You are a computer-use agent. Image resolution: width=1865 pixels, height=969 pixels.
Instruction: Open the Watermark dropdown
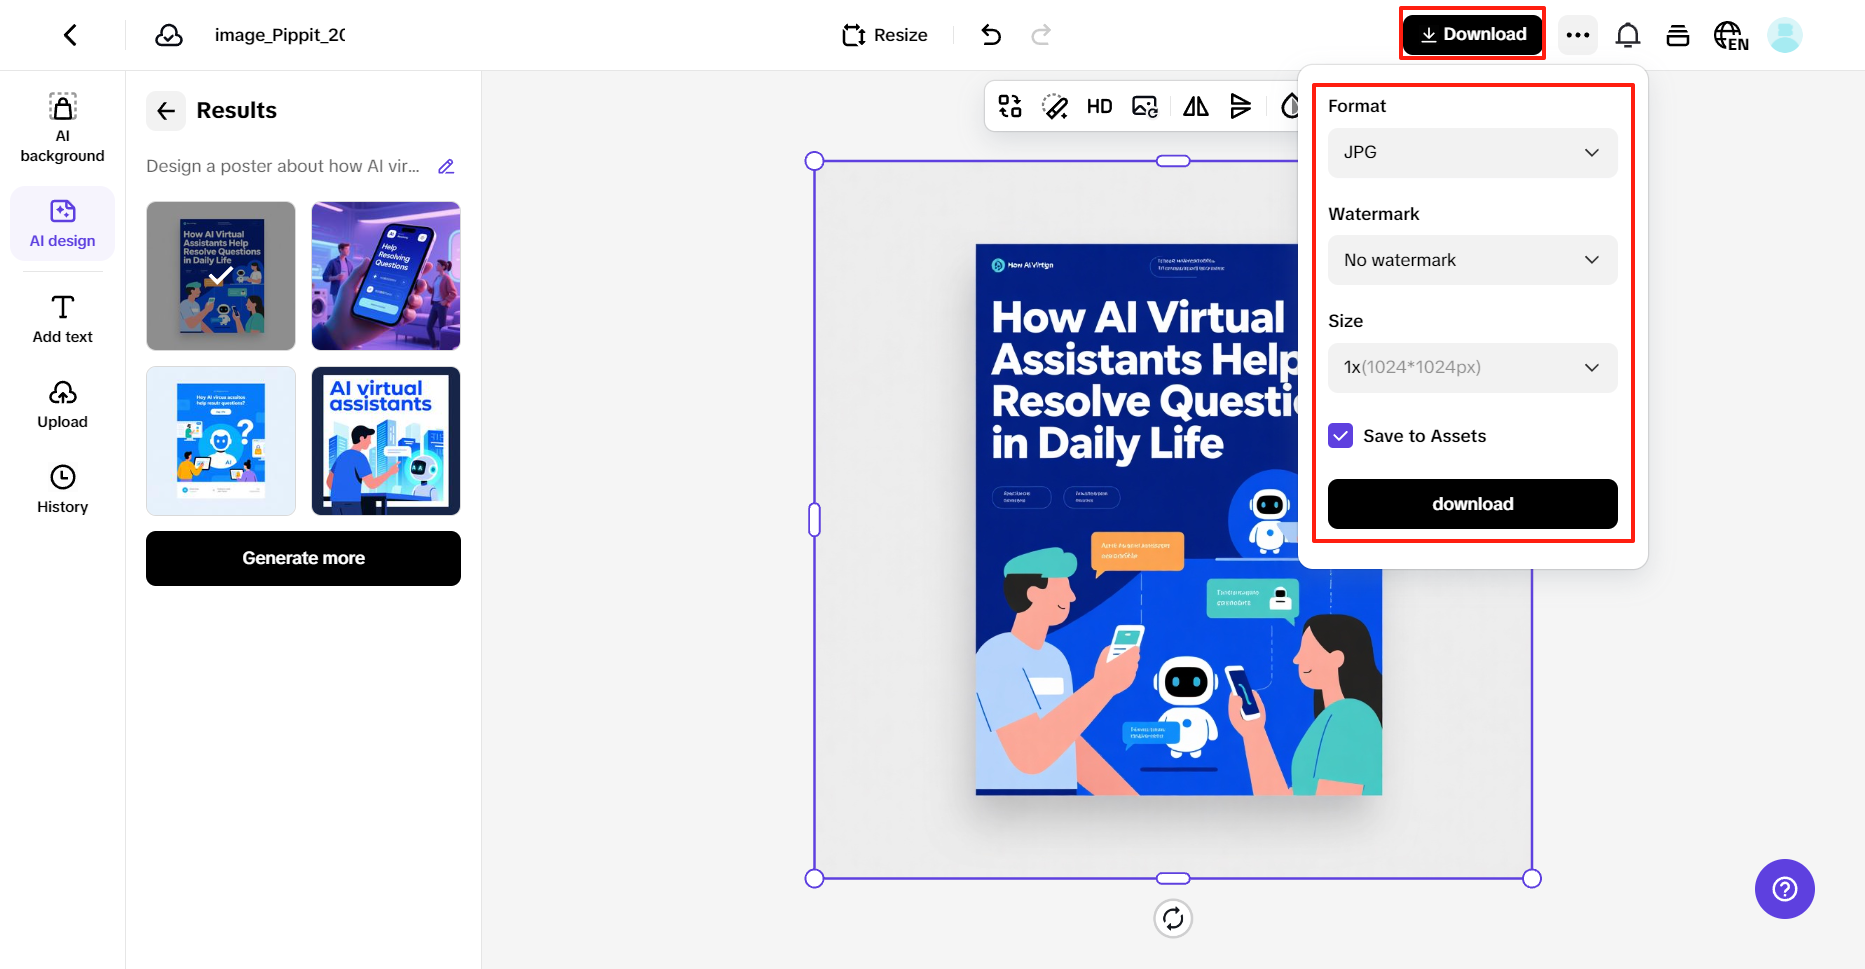(x=1472, y=260)
